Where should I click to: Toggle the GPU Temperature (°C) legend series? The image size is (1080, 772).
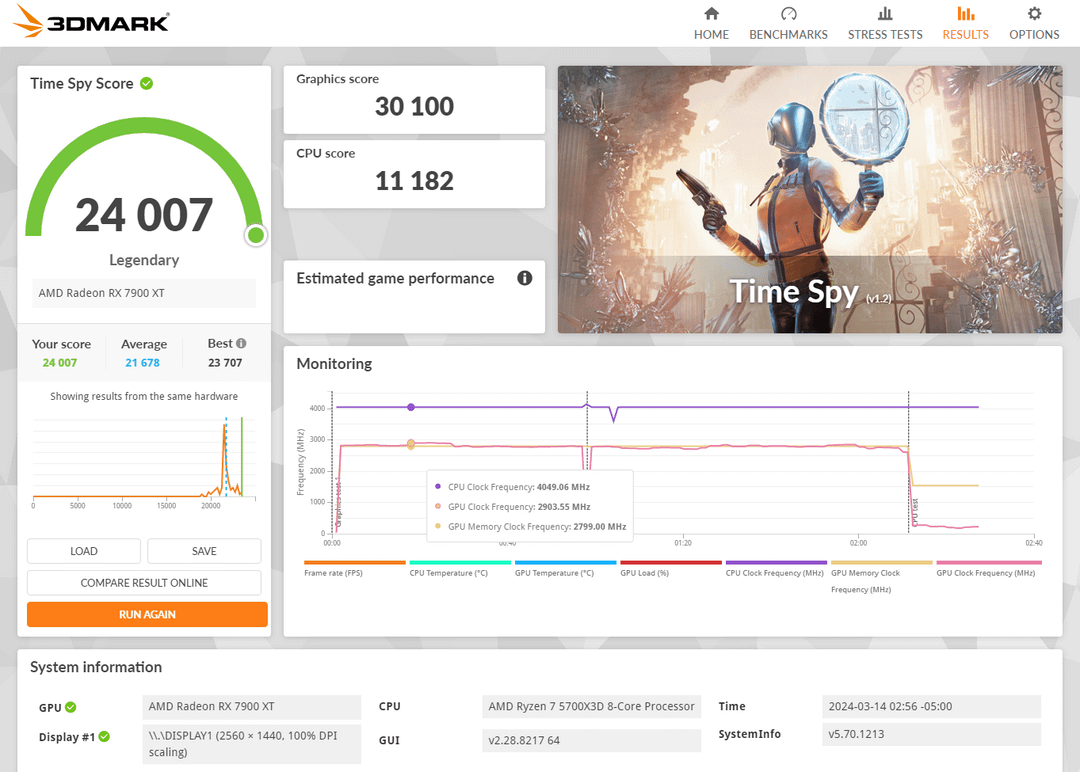[565, 568]
